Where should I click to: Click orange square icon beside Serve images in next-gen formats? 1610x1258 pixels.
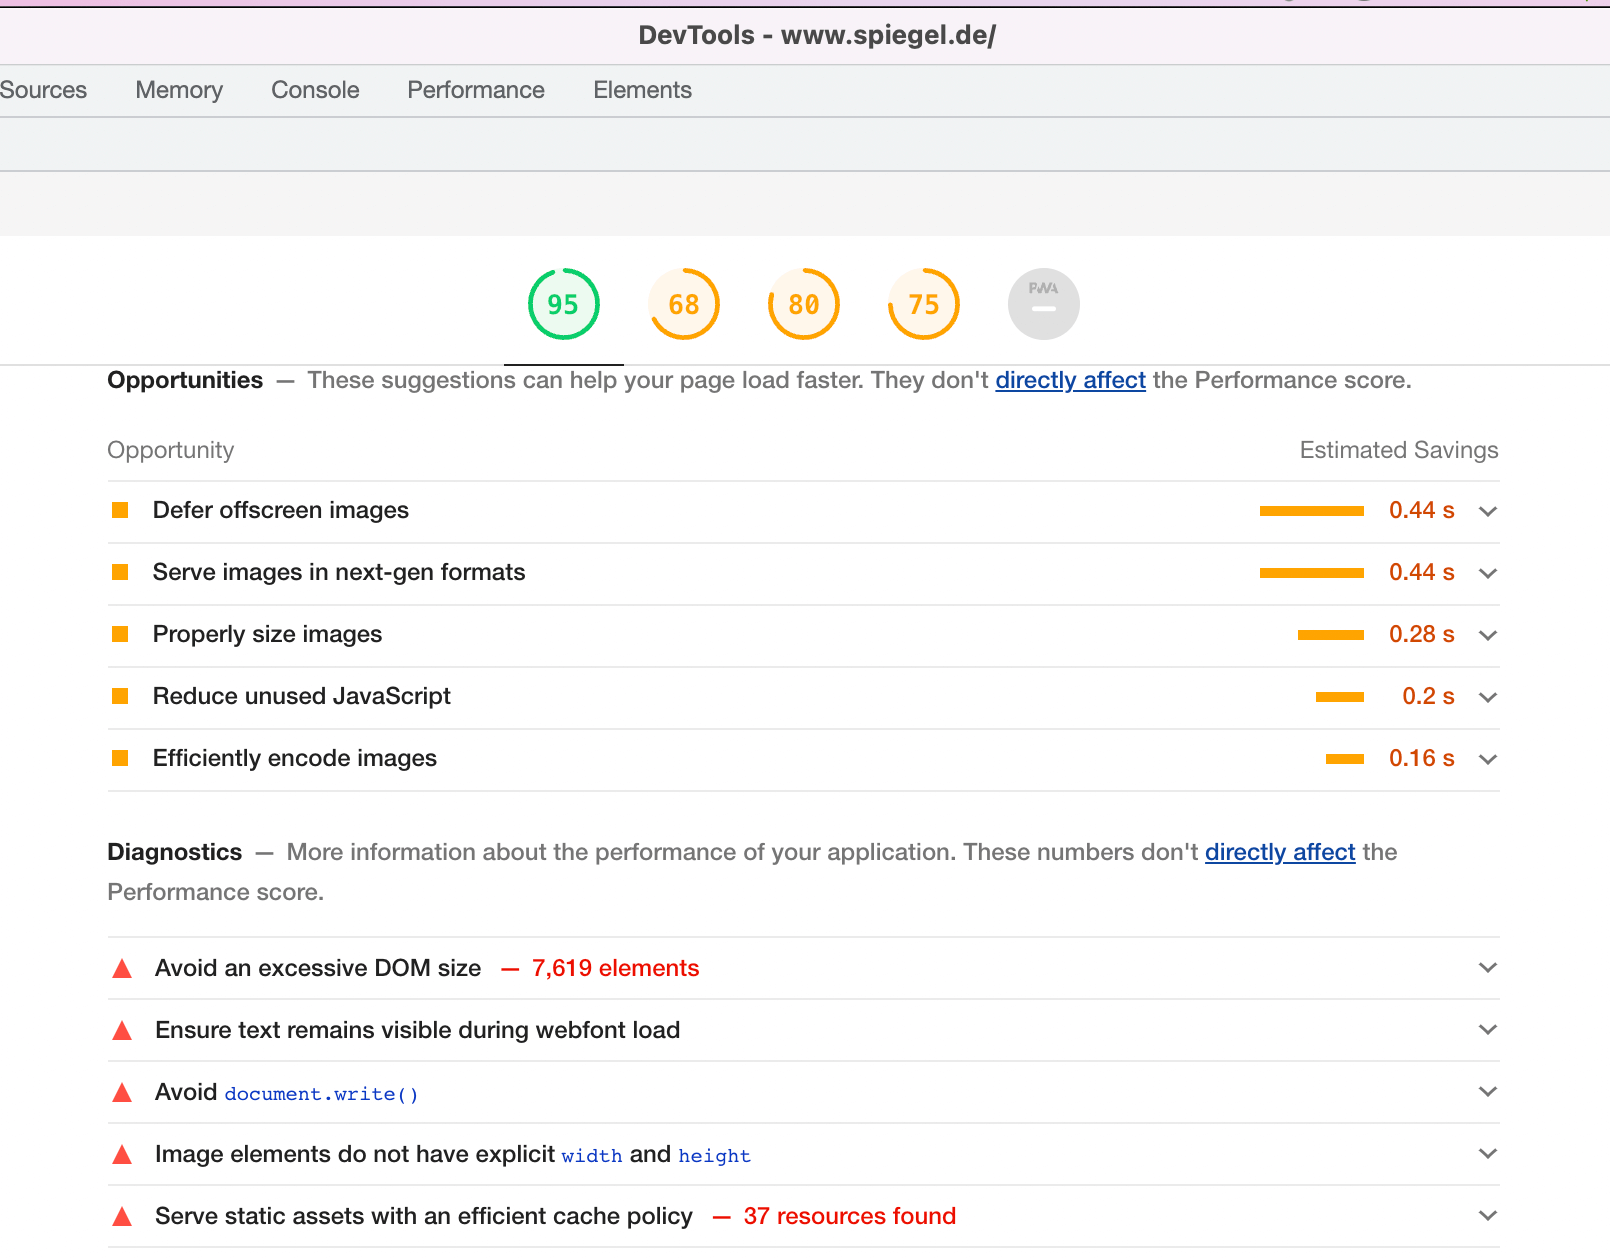120,572
